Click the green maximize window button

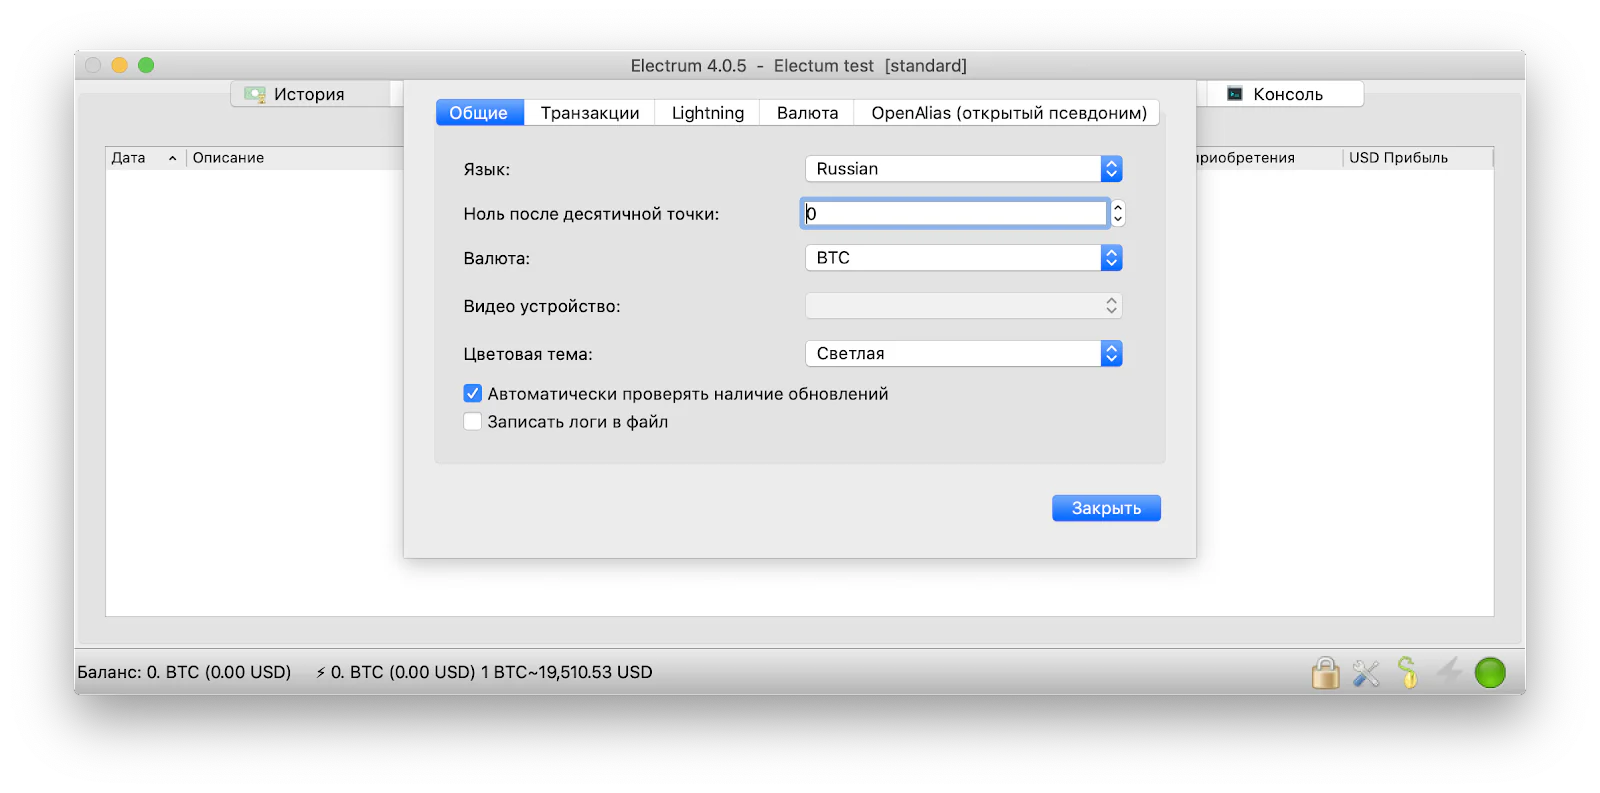(x=146, y=65)
